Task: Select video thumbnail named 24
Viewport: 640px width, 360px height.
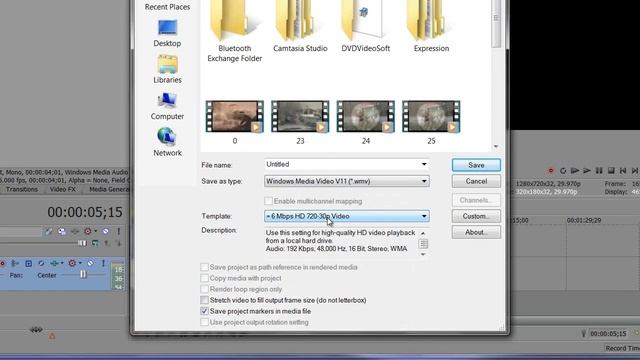Action: 365,122
